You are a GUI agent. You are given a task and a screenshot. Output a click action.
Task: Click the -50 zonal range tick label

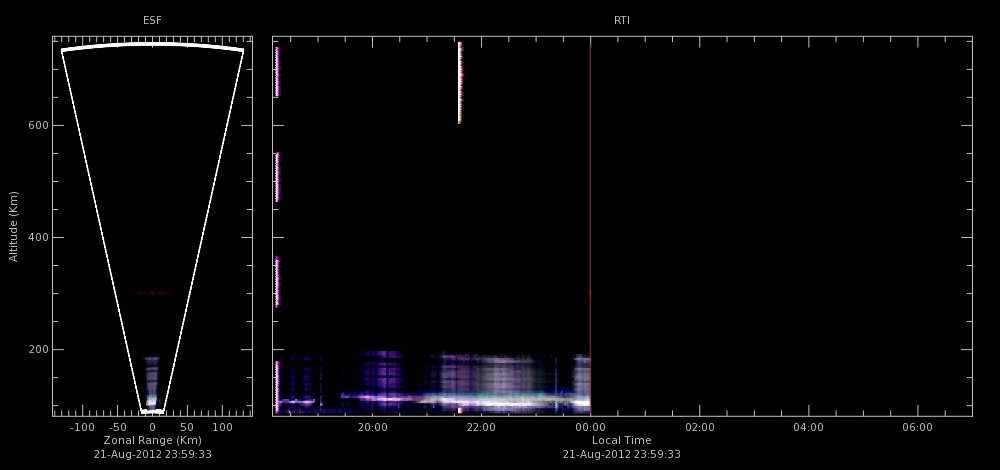tap(118, 427)
